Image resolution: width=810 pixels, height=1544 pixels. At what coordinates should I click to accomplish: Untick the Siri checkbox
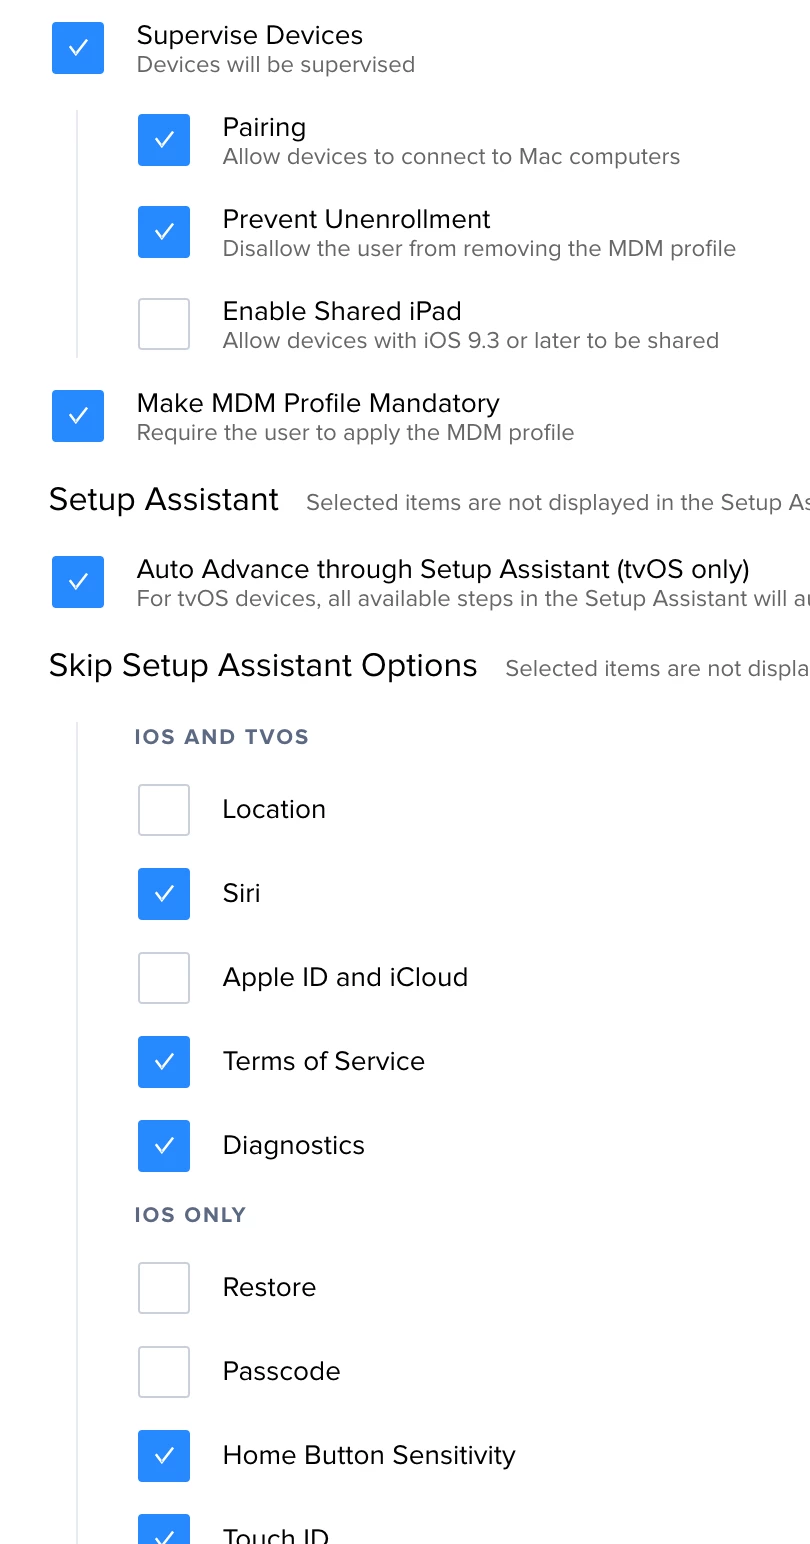[x=164, y=894]
